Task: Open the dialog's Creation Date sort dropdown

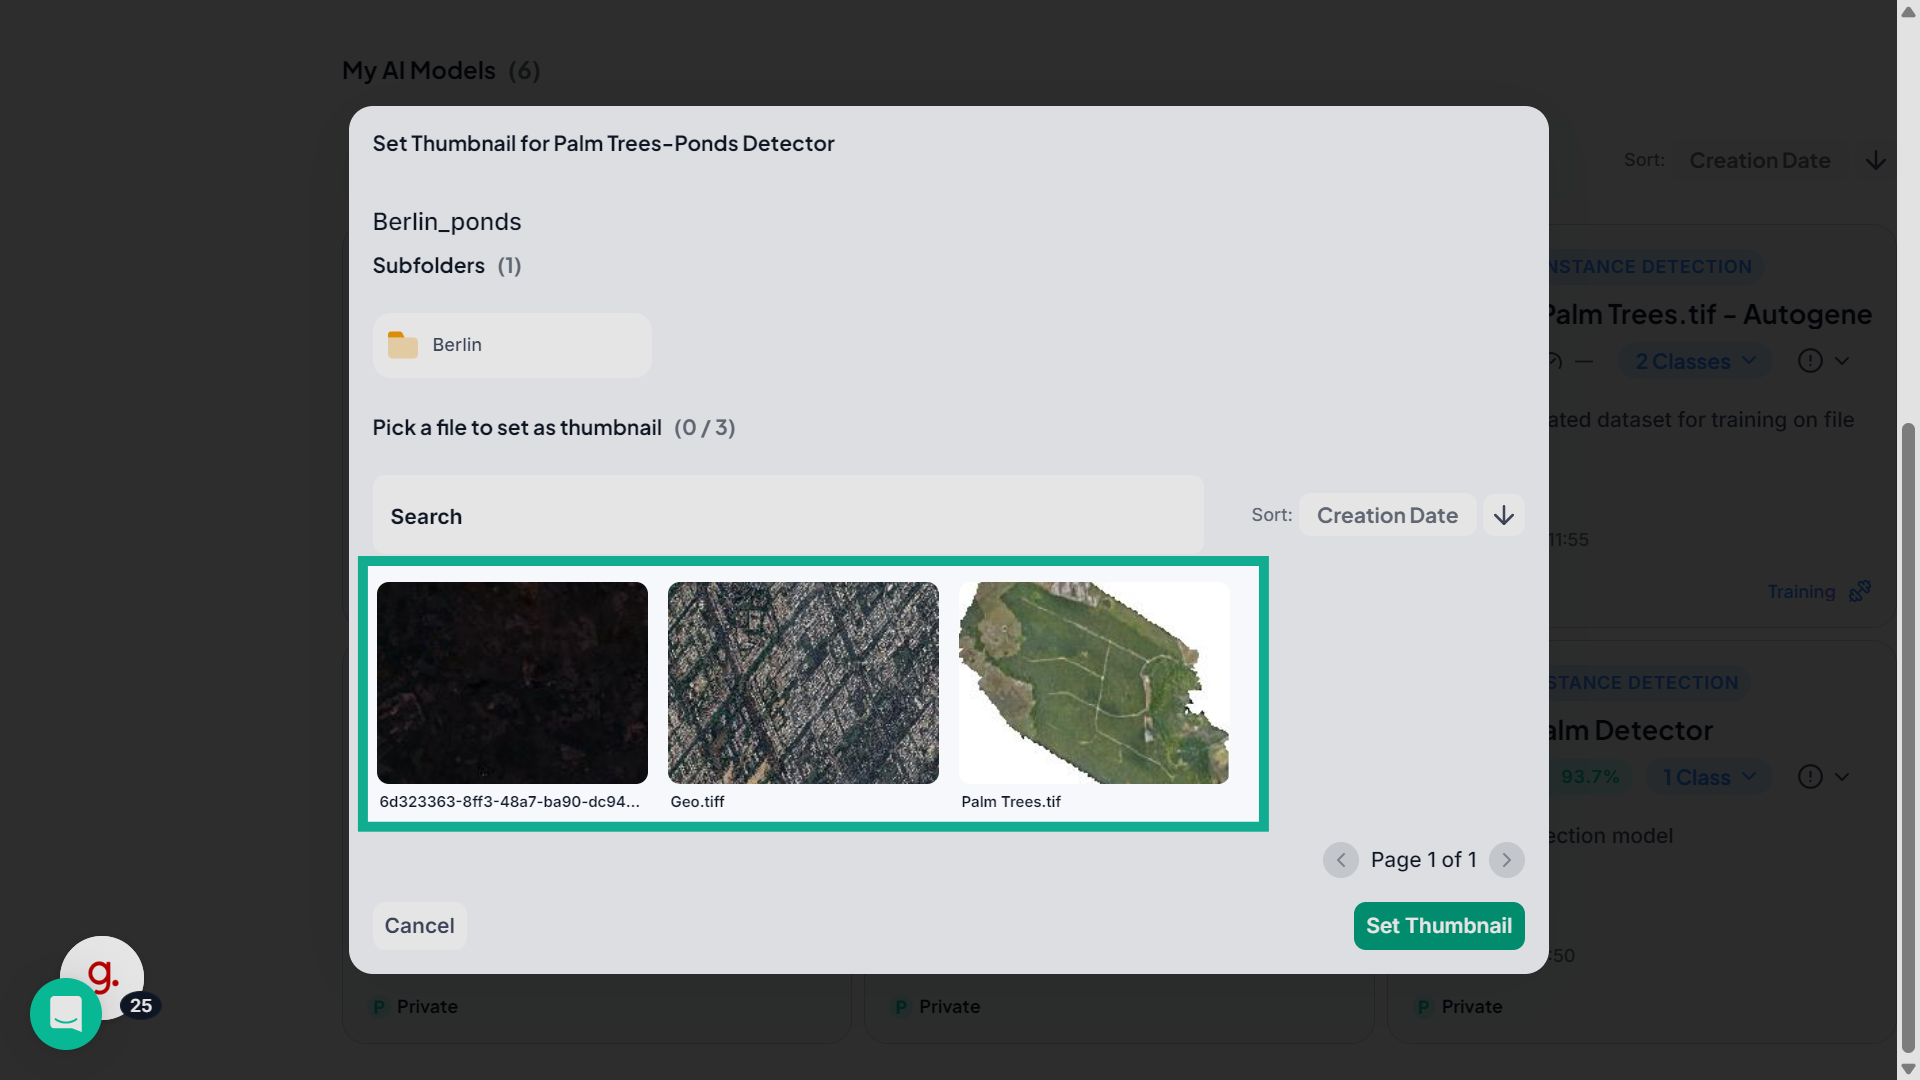Action: pyautogui.click(x=1387, y=515)
